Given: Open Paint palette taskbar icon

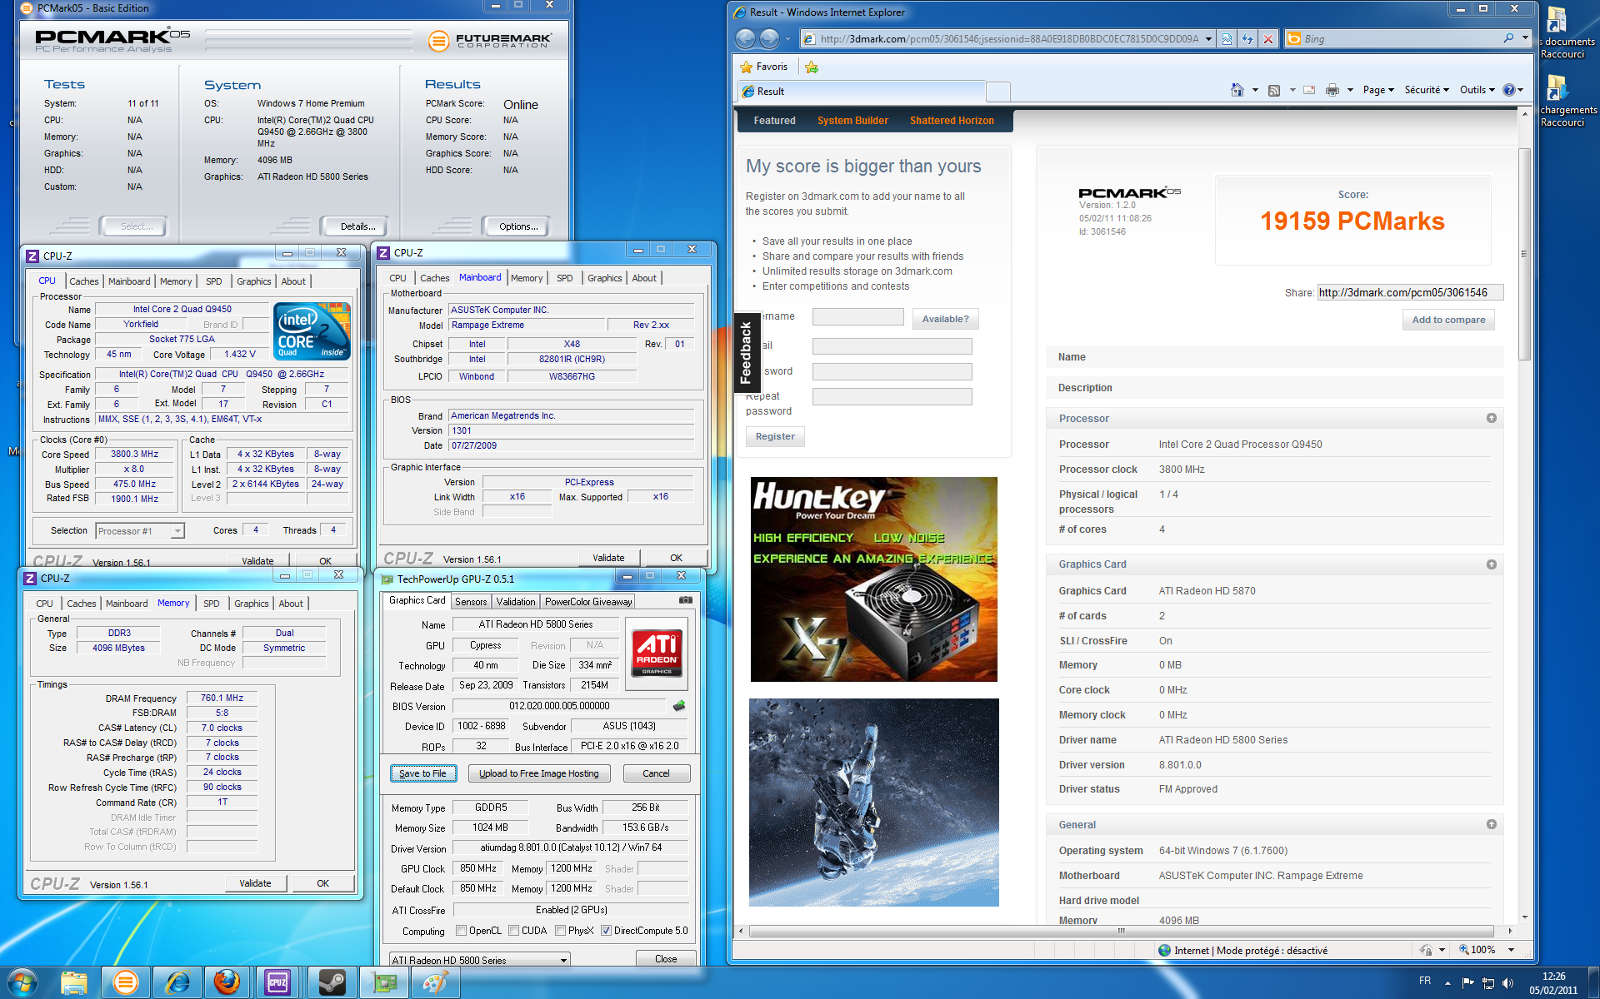Looking at the screenshot, I should point(435,982).
